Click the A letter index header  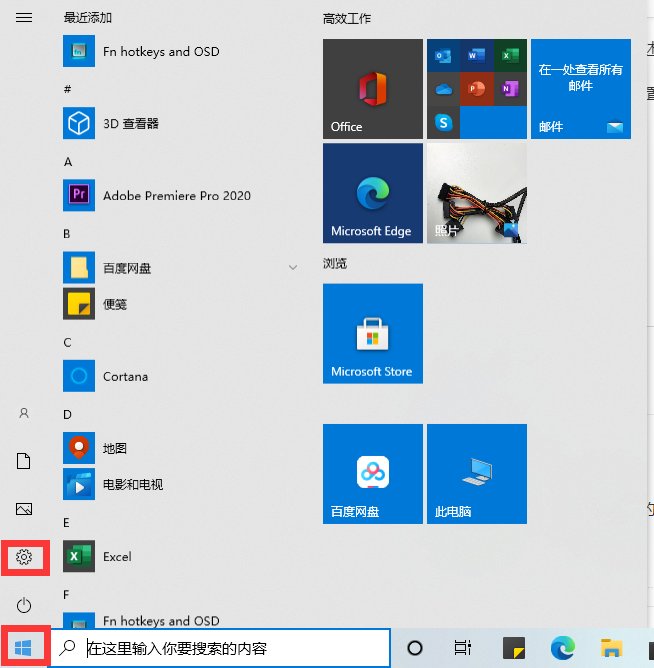[x=68, y=161]
